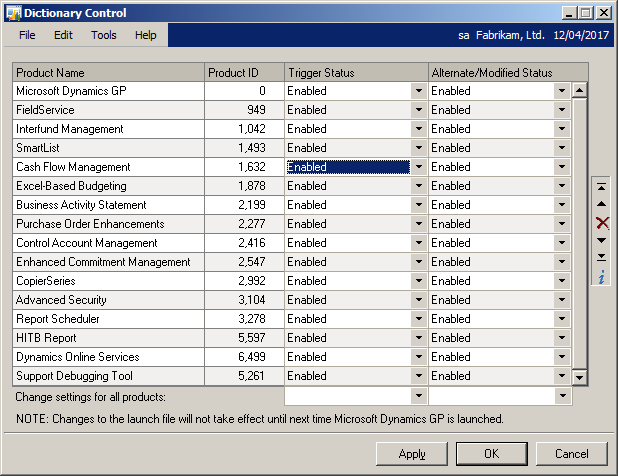Click Product ID 5,261 cell
This screenshot has width=618, height=476.
(x=244, y=376)
